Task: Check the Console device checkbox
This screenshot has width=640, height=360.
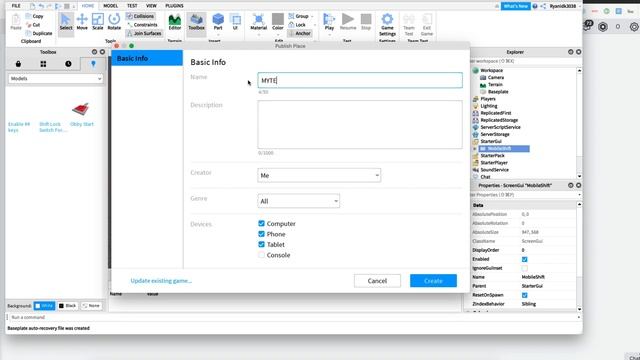Action: (x=261, y=255)
